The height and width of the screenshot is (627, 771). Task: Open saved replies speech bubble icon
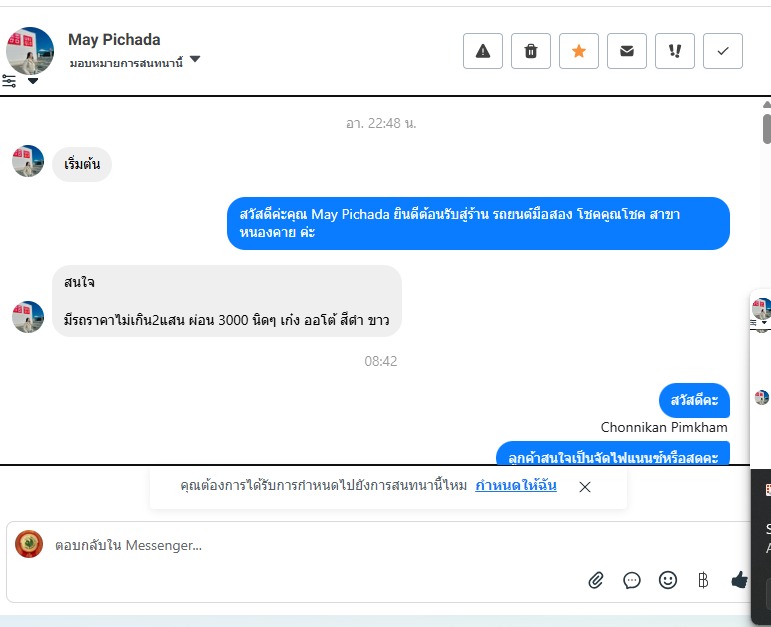click(x=631, y=580)
